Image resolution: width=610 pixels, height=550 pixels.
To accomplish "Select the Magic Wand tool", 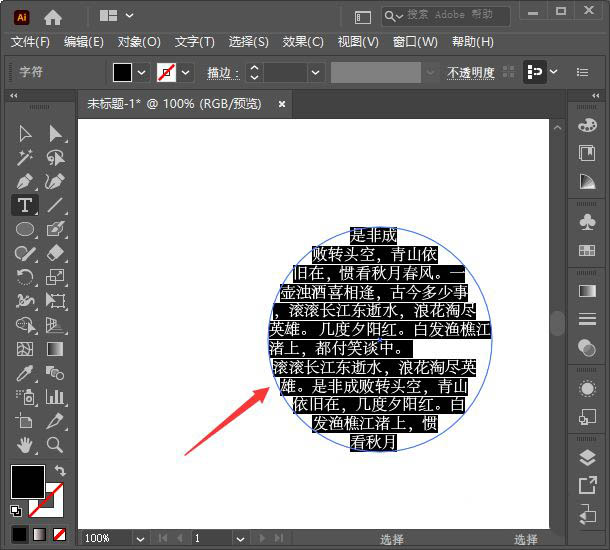I will click(x=25, y=158).
